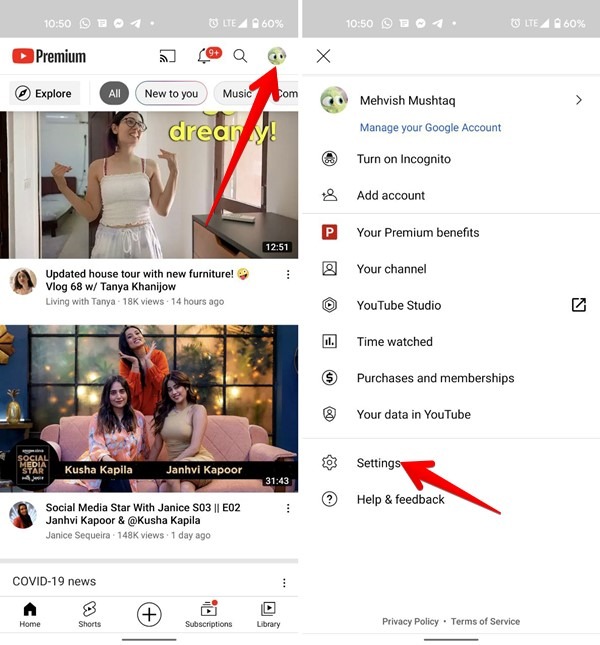Tap the Help question mark icon
The height and width of the screenshot is (645, 600).
tap(329, 499)
